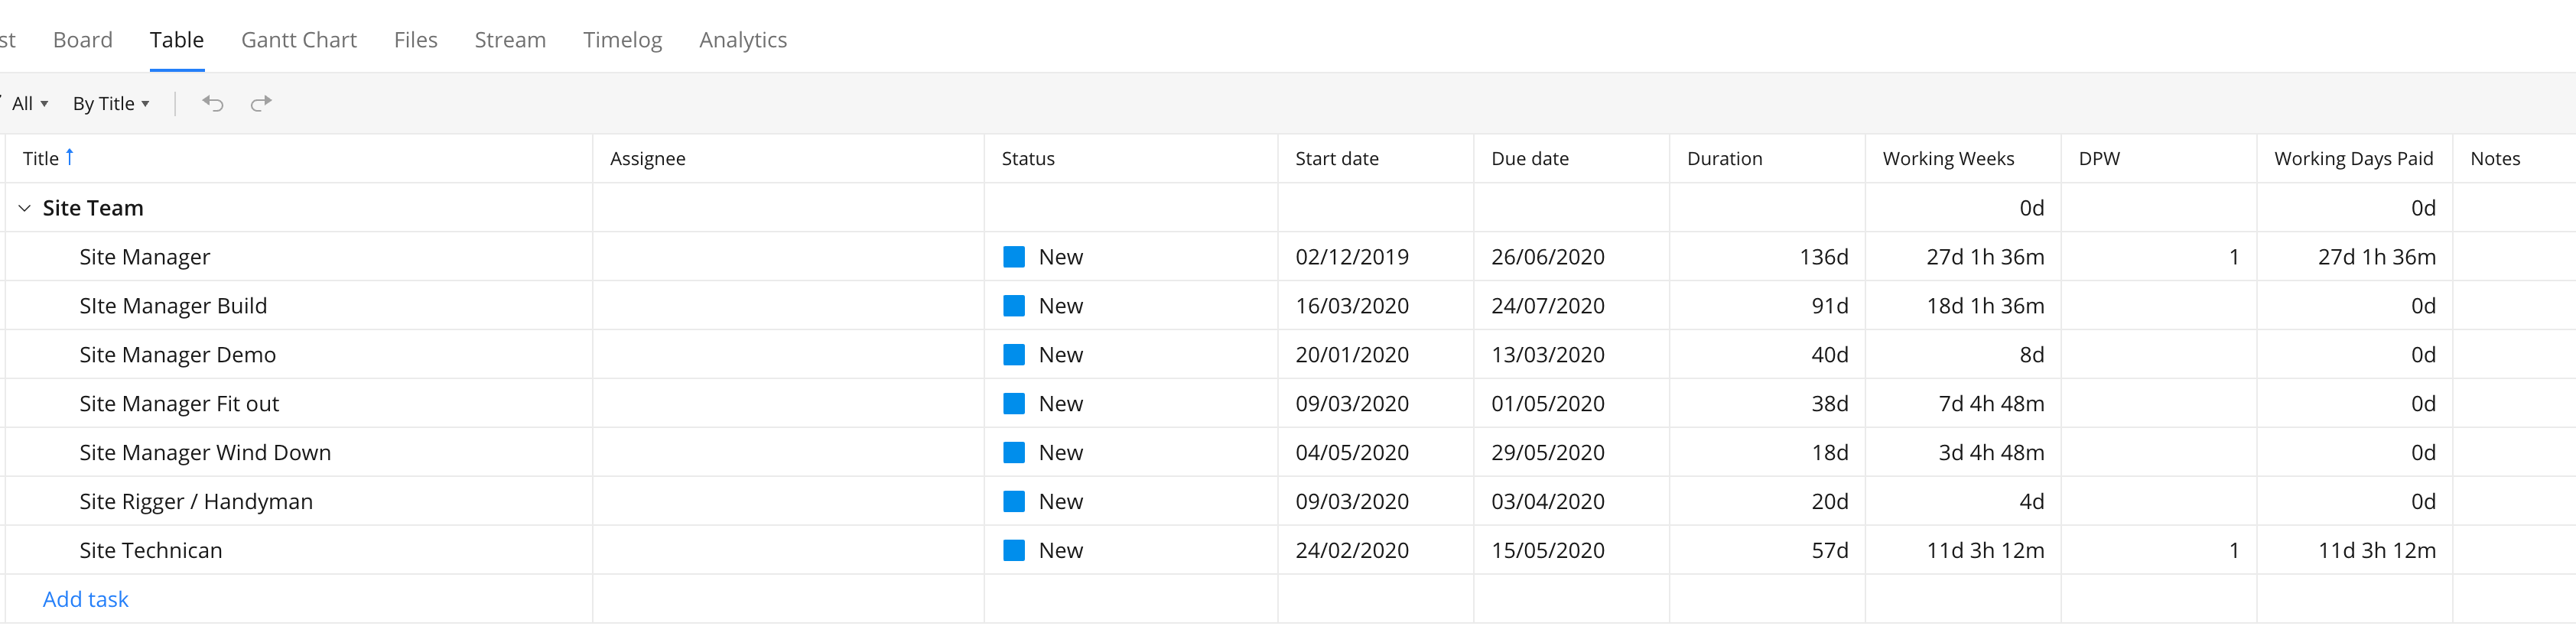
Task: Click Site Manager's blue status square
Action: click(1013, 257)
